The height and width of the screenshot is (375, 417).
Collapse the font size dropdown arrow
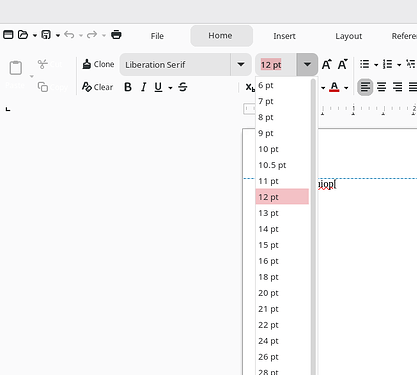pyautogui.click(x=307, y=65)
